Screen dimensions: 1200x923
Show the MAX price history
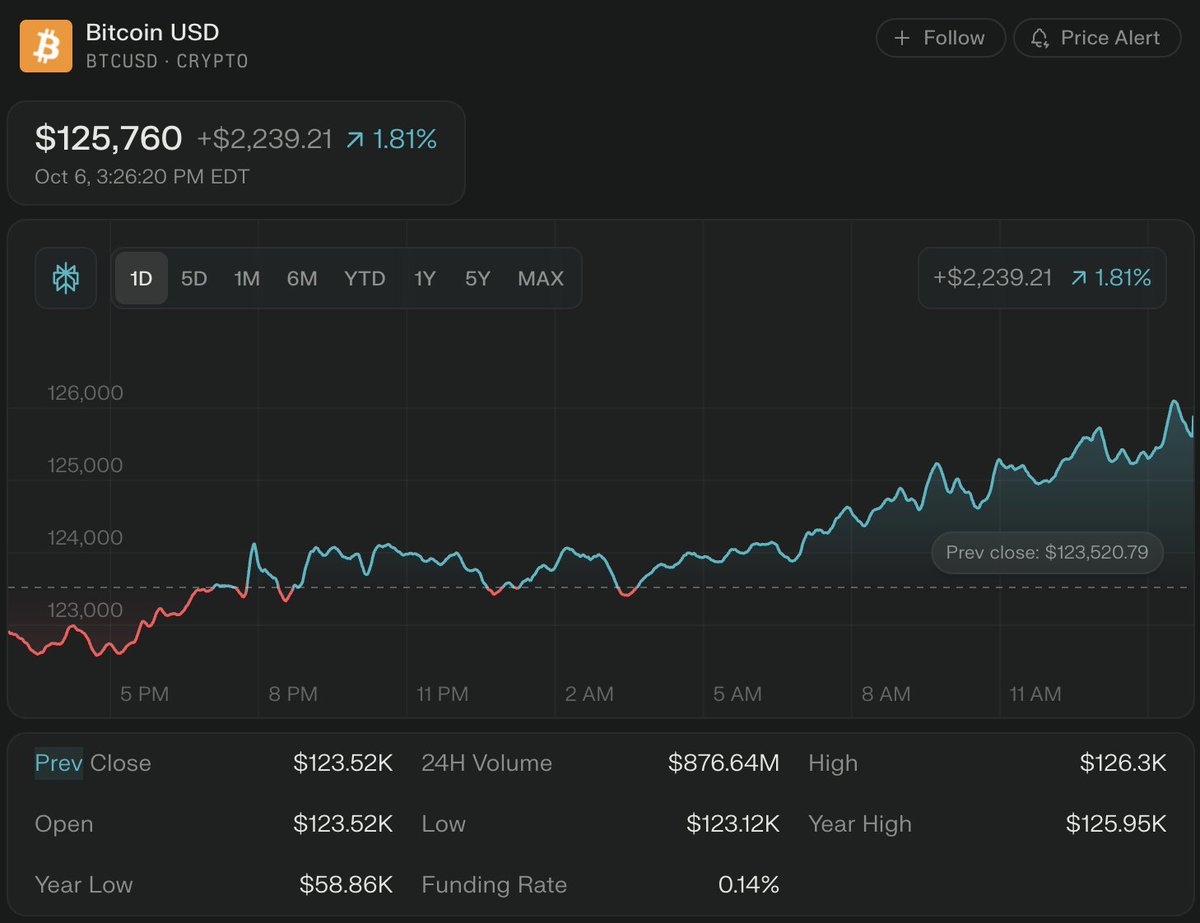point(541,278)
